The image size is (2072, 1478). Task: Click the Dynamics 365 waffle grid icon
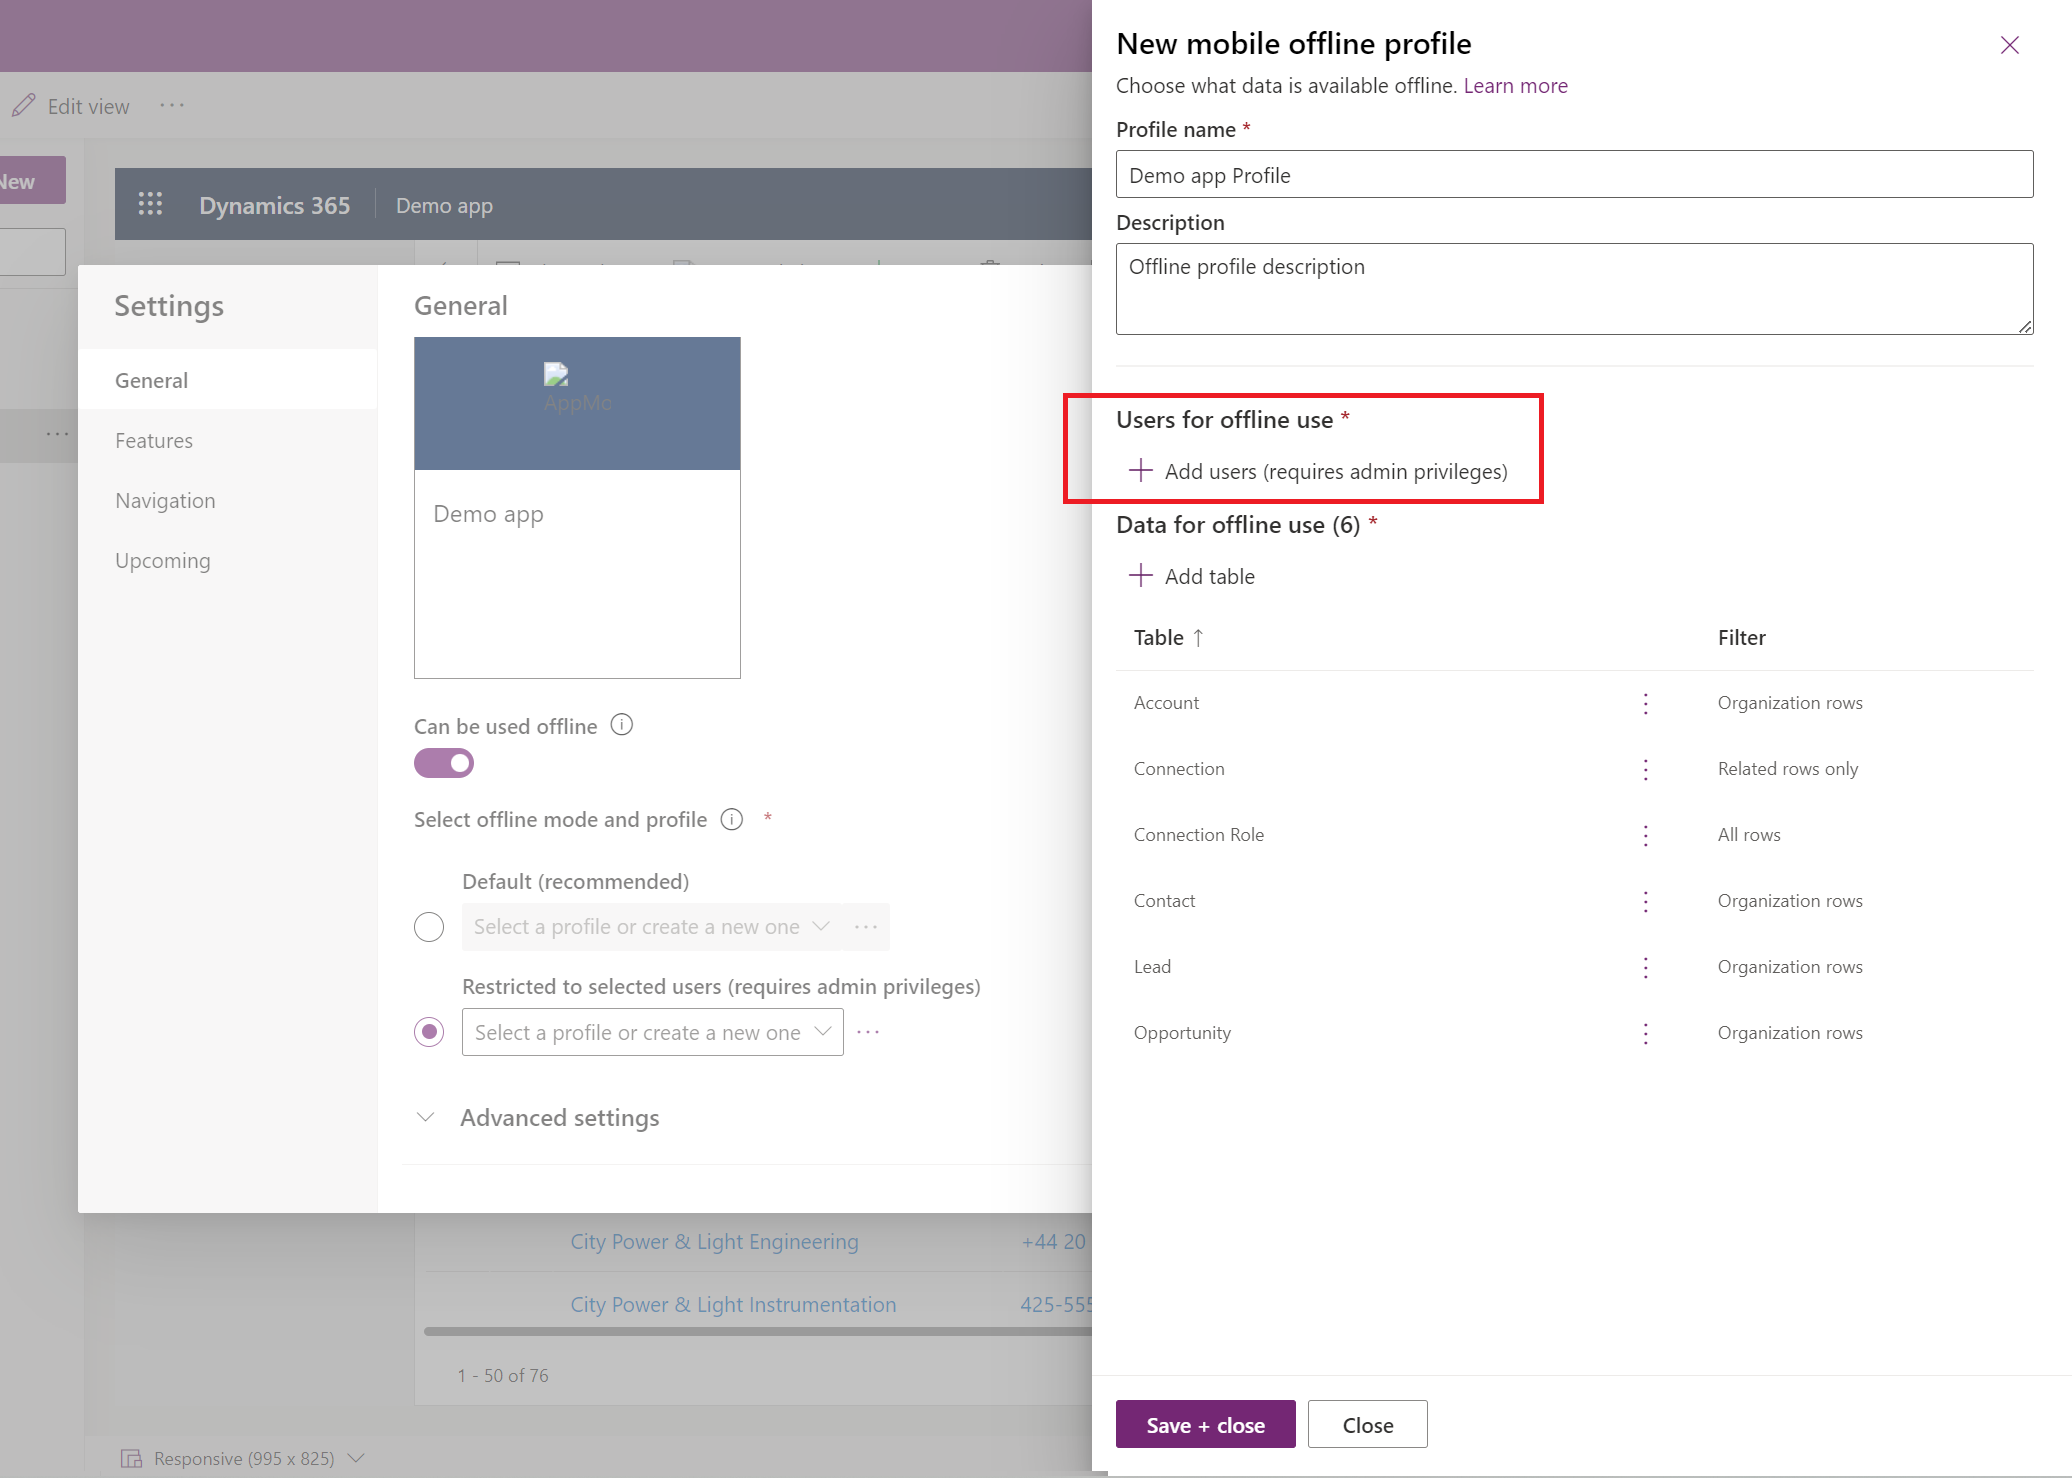(x=155, y=205)
